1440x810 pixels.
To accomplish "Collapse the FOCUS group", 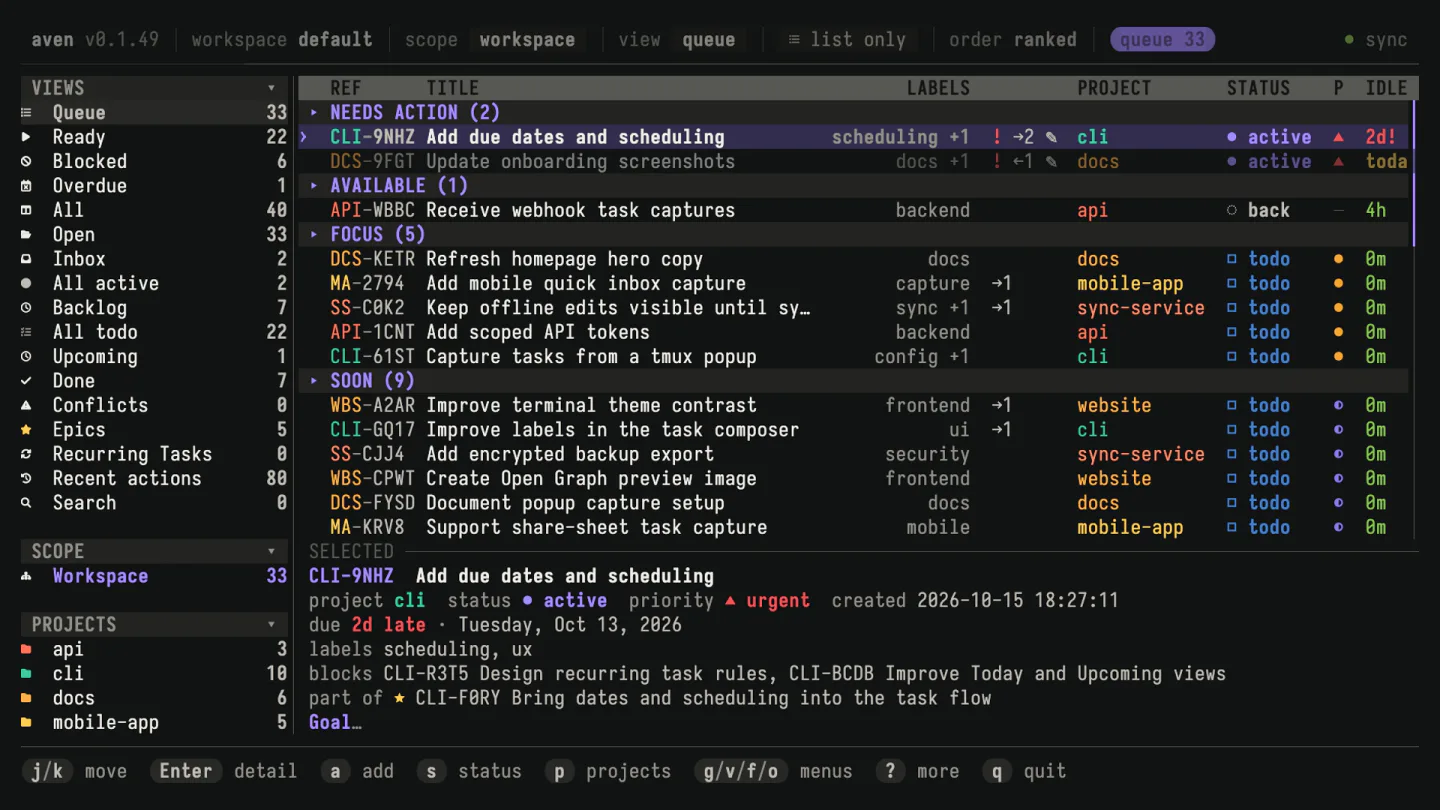I will click(x=314, y=235).
